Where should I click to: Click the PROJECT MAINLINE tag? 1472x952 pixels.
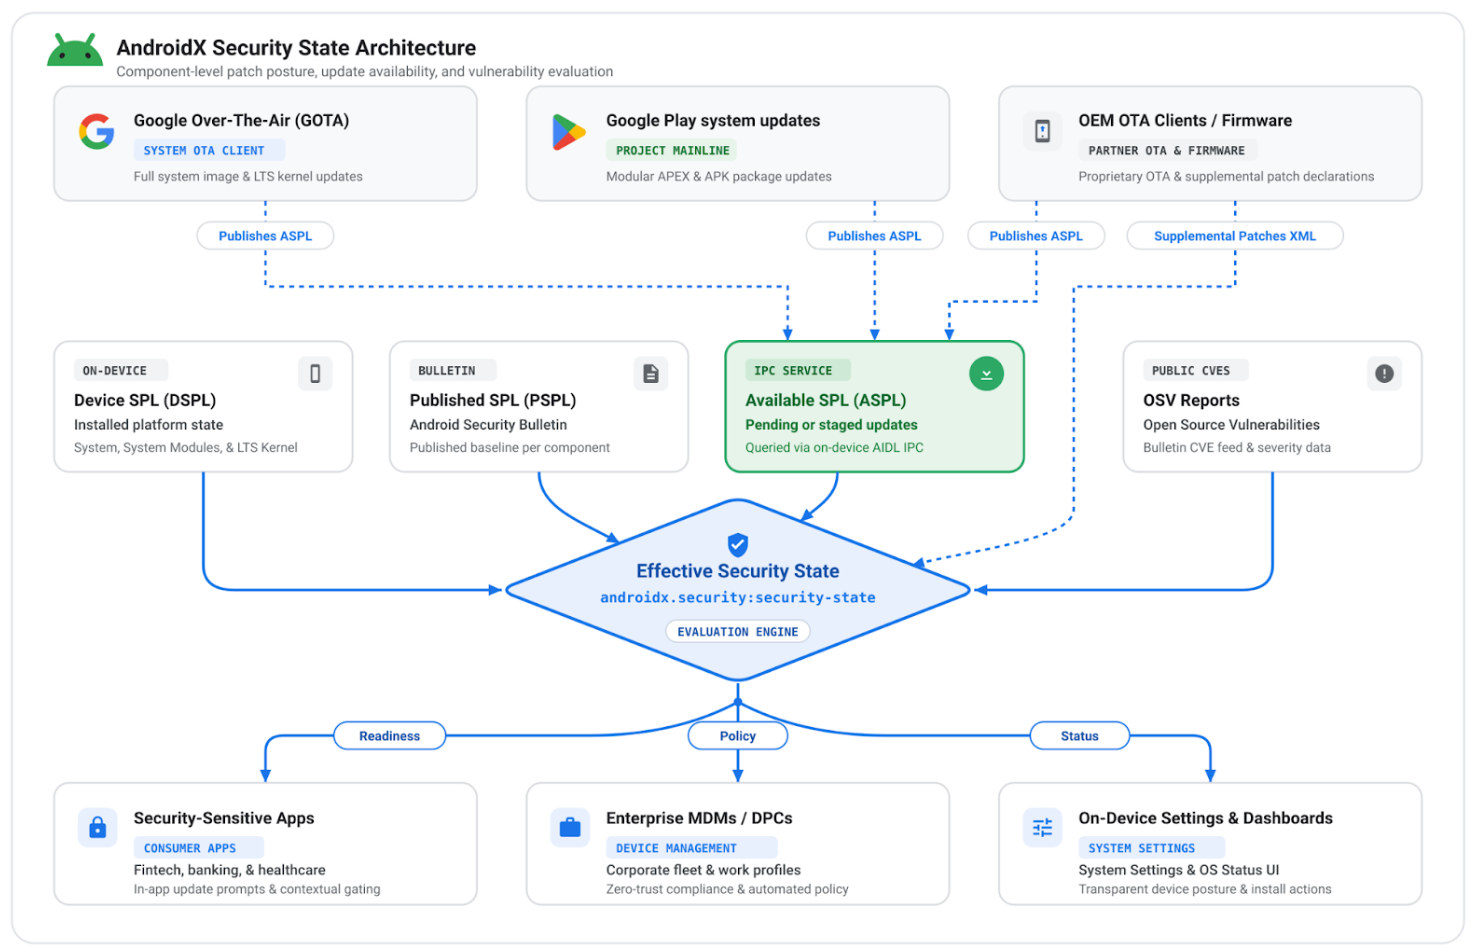(673, 150)
